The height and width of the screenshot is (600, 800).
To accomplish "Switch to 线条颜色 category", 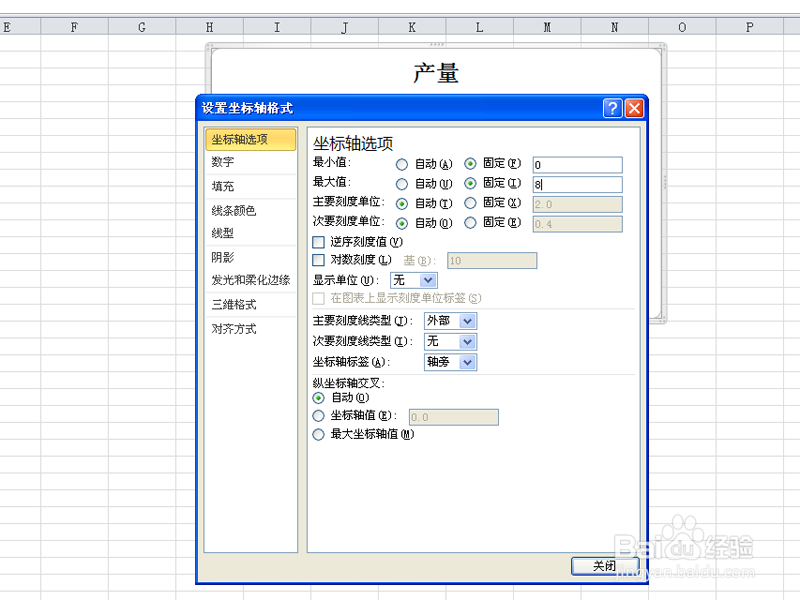I will click(x=251, y=210).
